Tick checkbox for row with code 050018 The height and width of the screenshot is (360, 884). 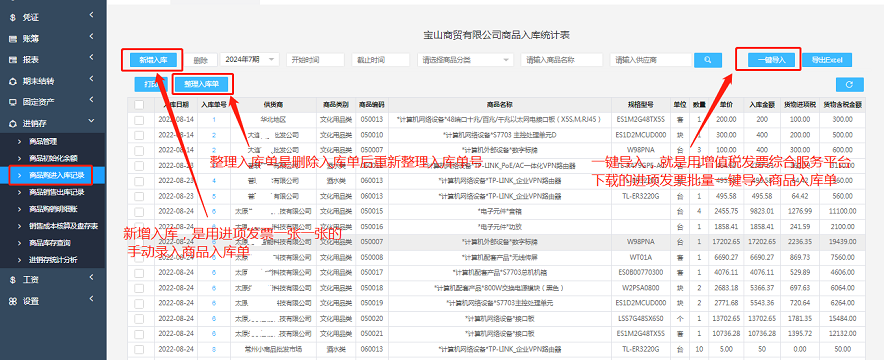(x=139, y=288)
